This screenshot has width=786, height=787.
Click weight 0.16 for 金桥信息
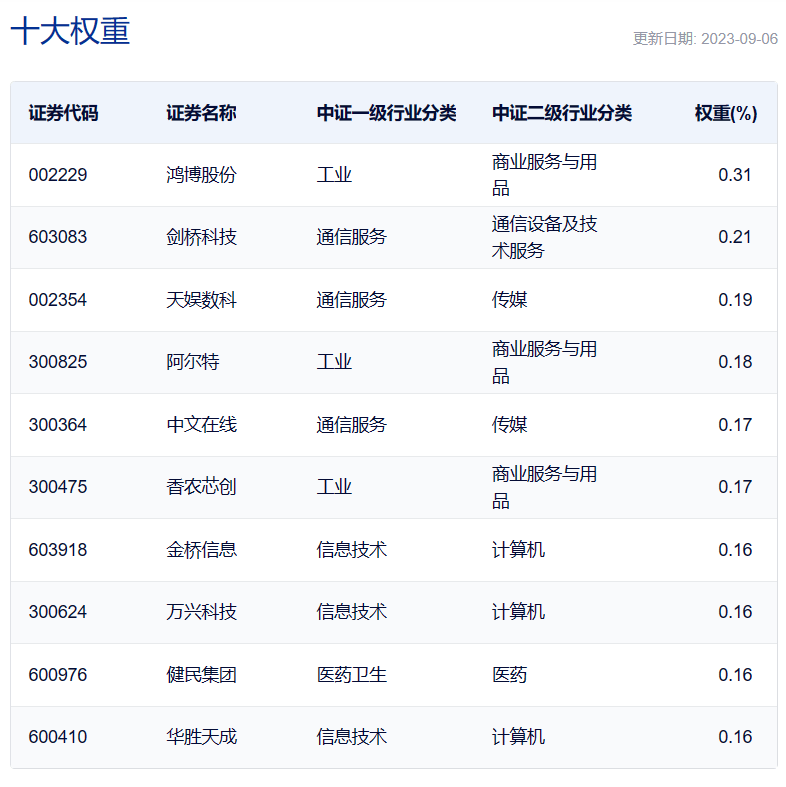[735, 550]
